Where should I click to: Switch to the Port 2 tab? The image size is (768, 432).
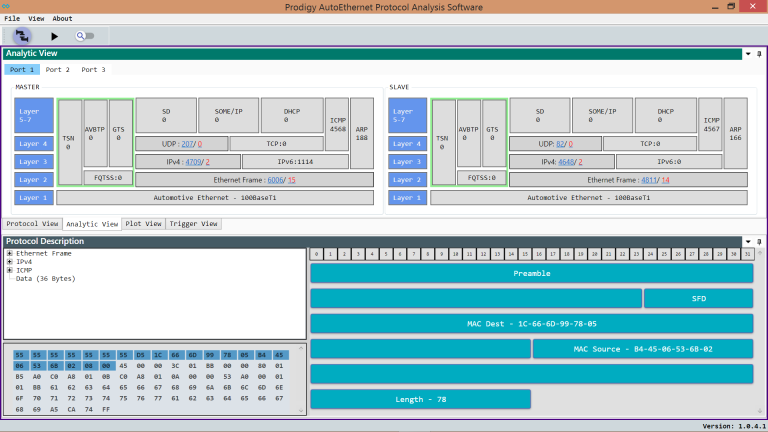pyautogui.click(x=57, y=70)
